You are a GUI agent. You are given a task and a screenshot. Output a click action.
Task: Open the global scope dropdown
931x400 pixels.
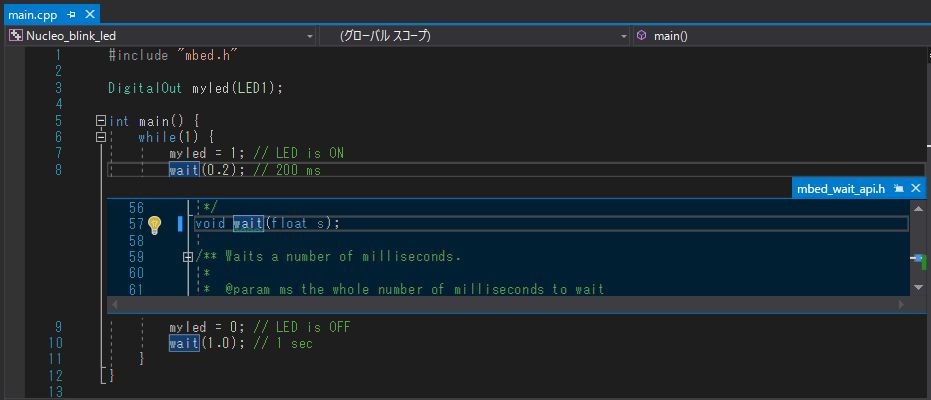pyautogui.click(x=474, y=36)
